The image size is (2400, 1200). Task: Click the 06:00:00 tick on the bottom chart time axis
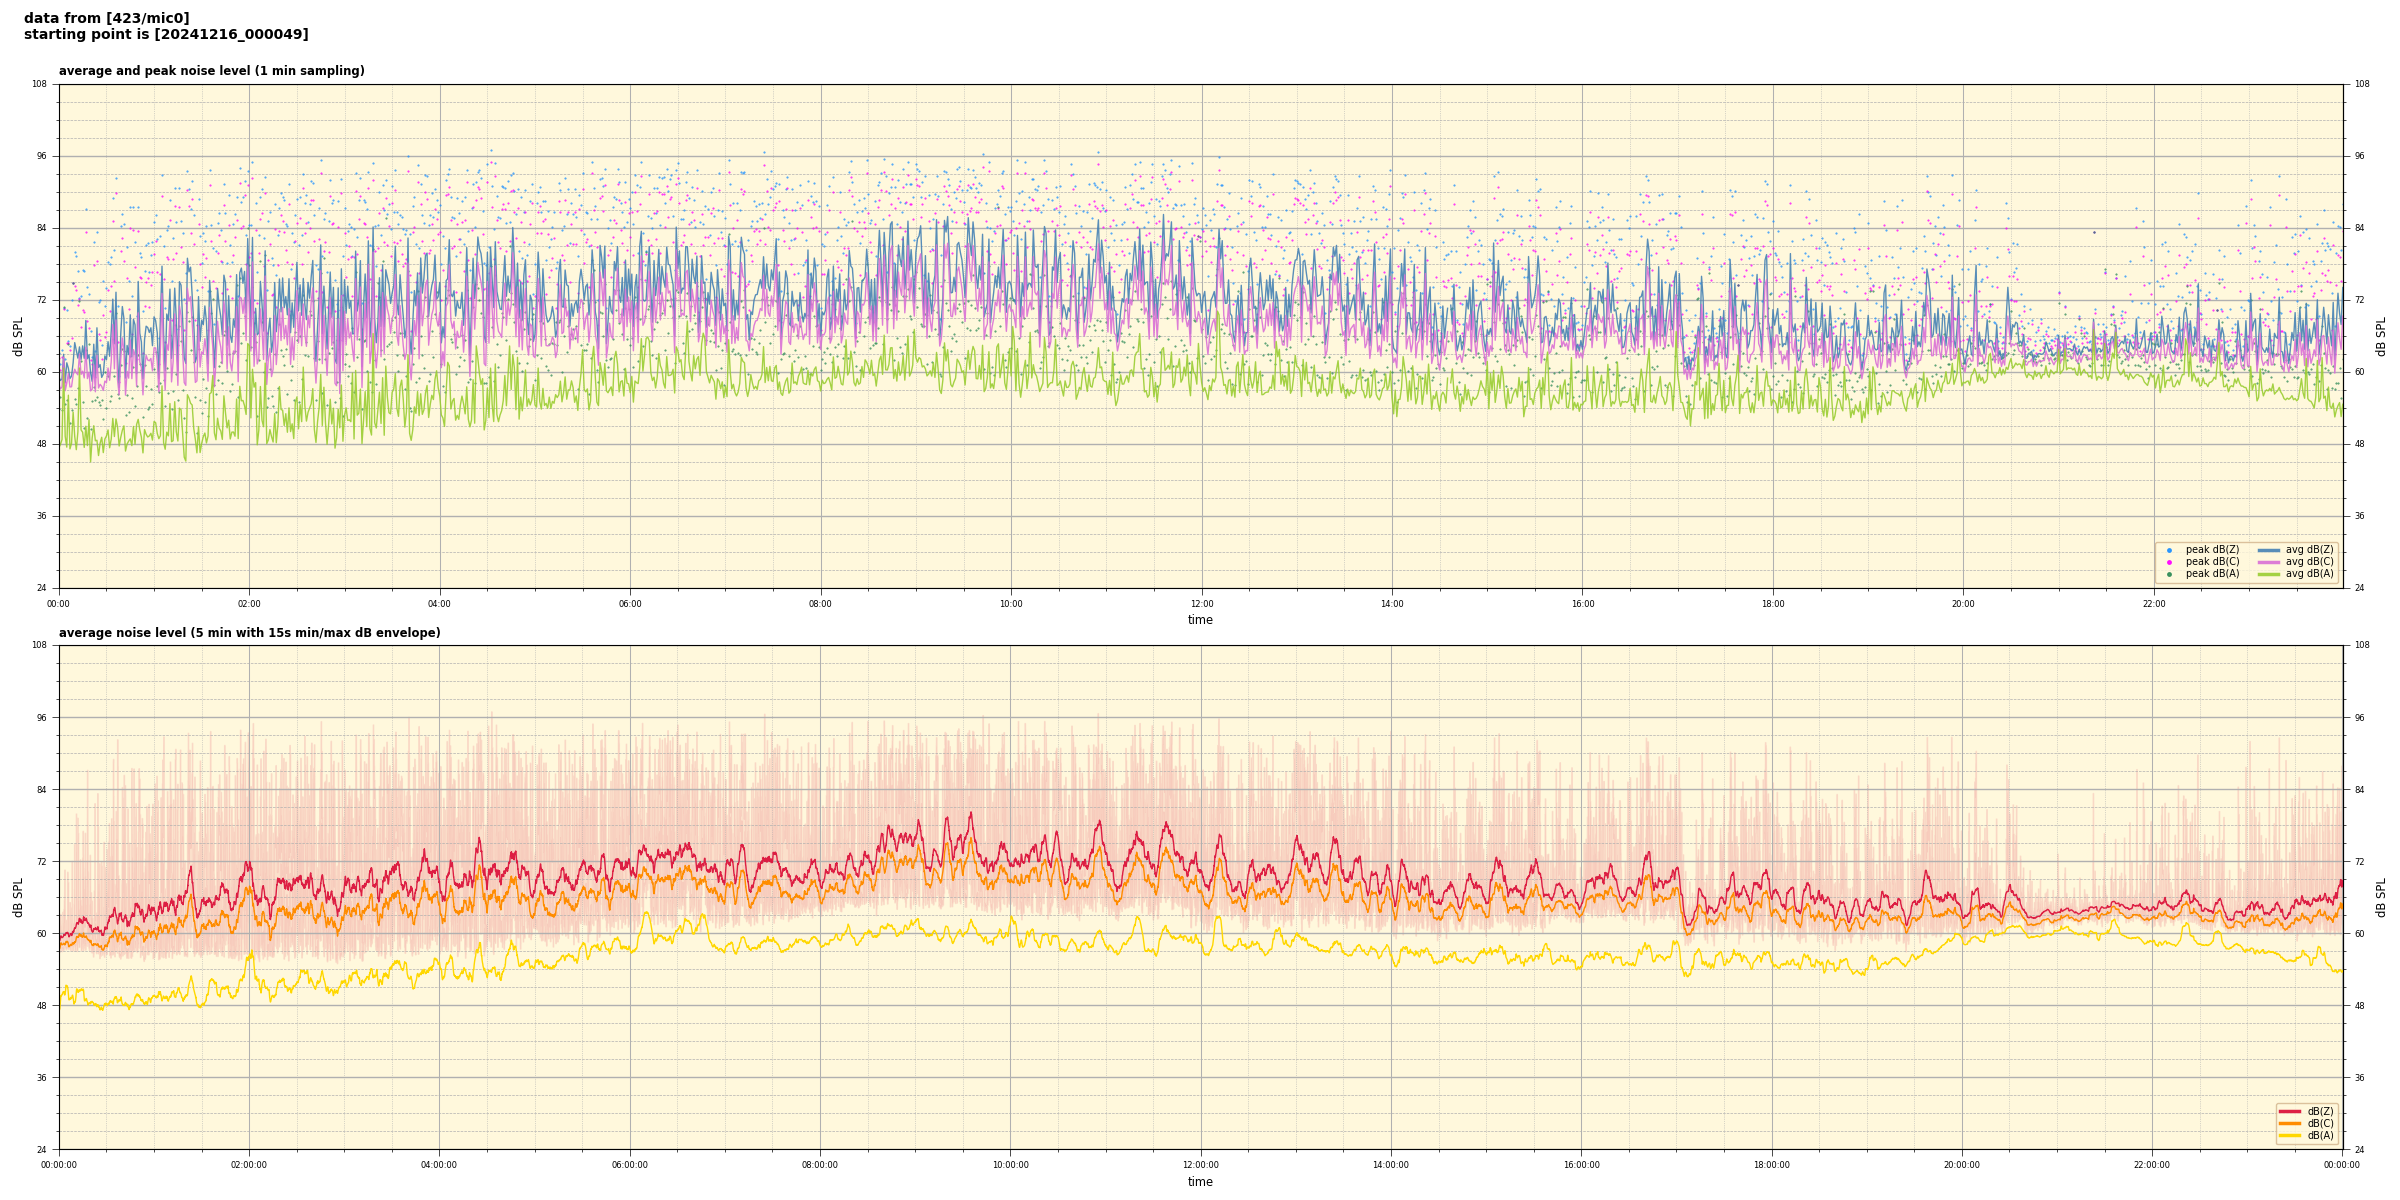tap(629, 1165)
